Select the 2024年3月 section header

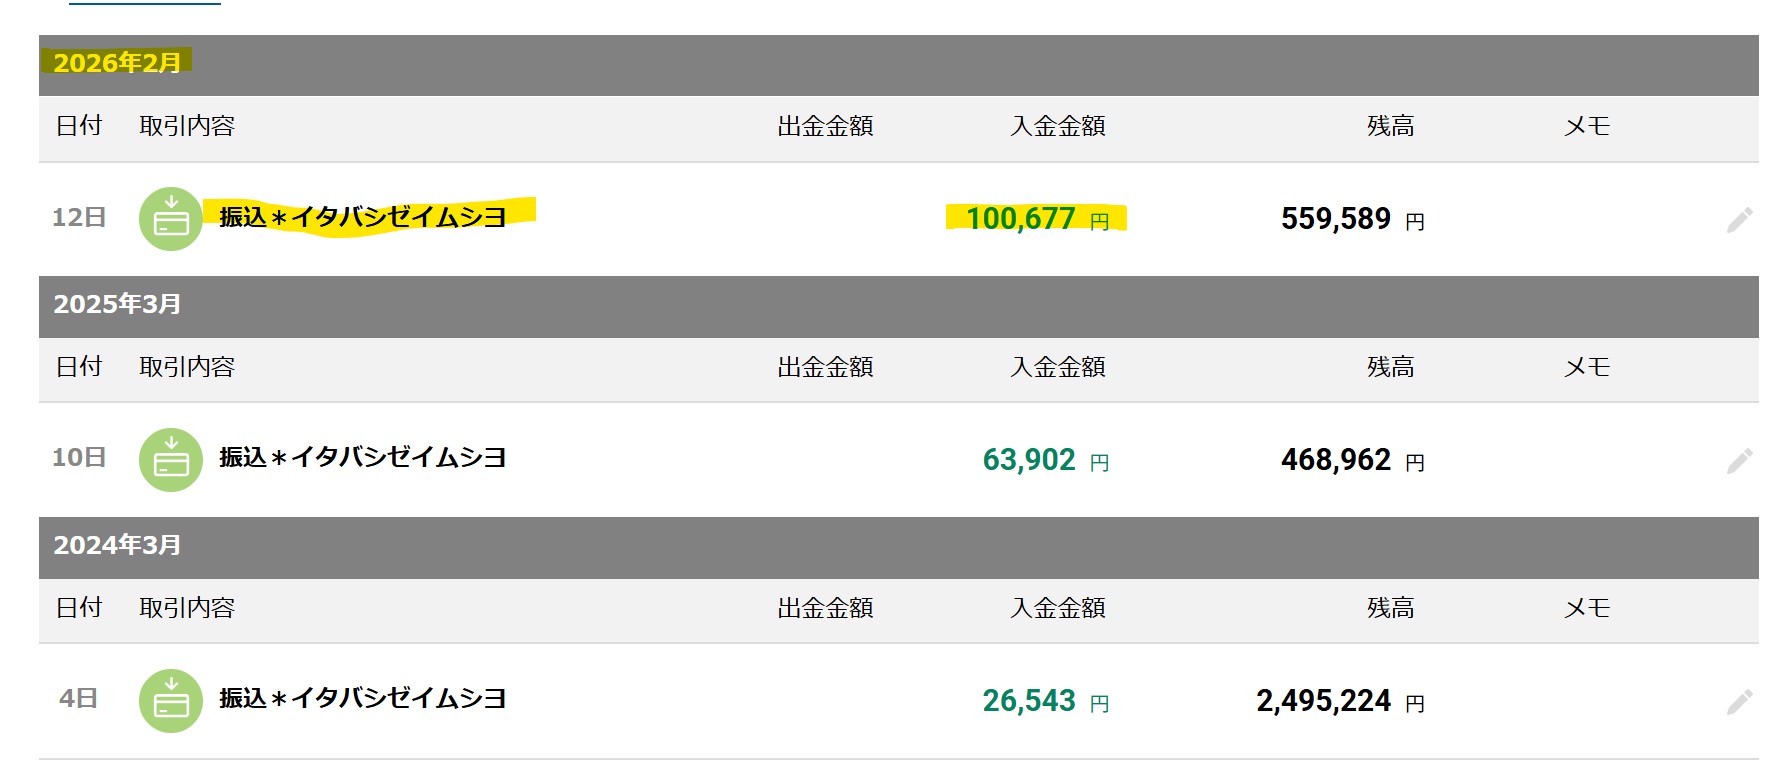[117, 545]
